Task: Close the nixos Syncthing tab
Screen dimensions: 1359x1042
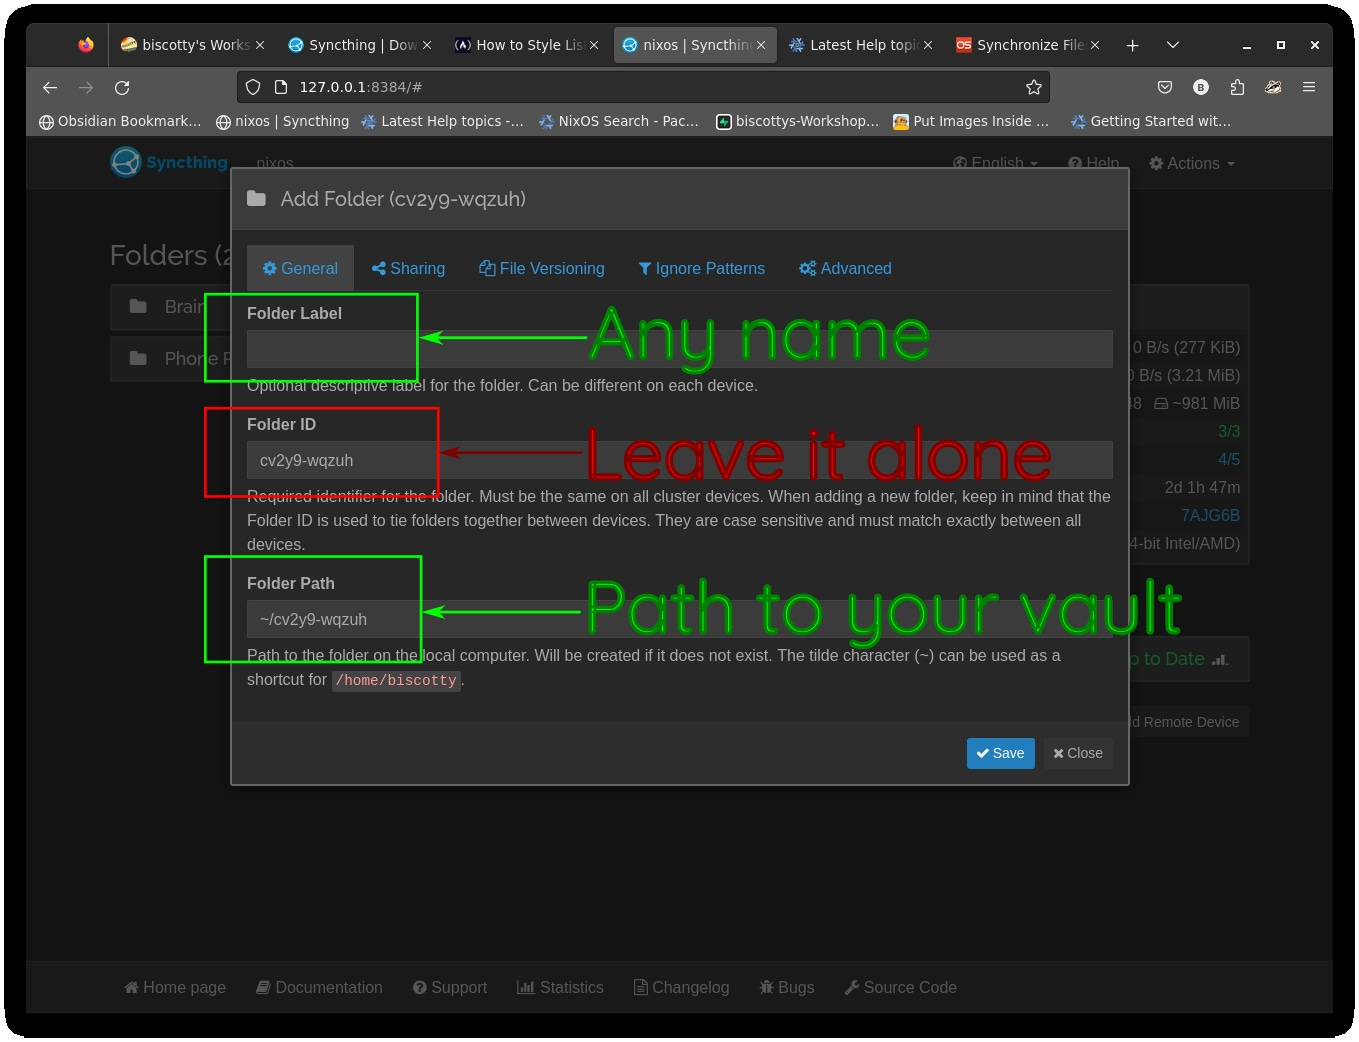Action: pos(761,45)
